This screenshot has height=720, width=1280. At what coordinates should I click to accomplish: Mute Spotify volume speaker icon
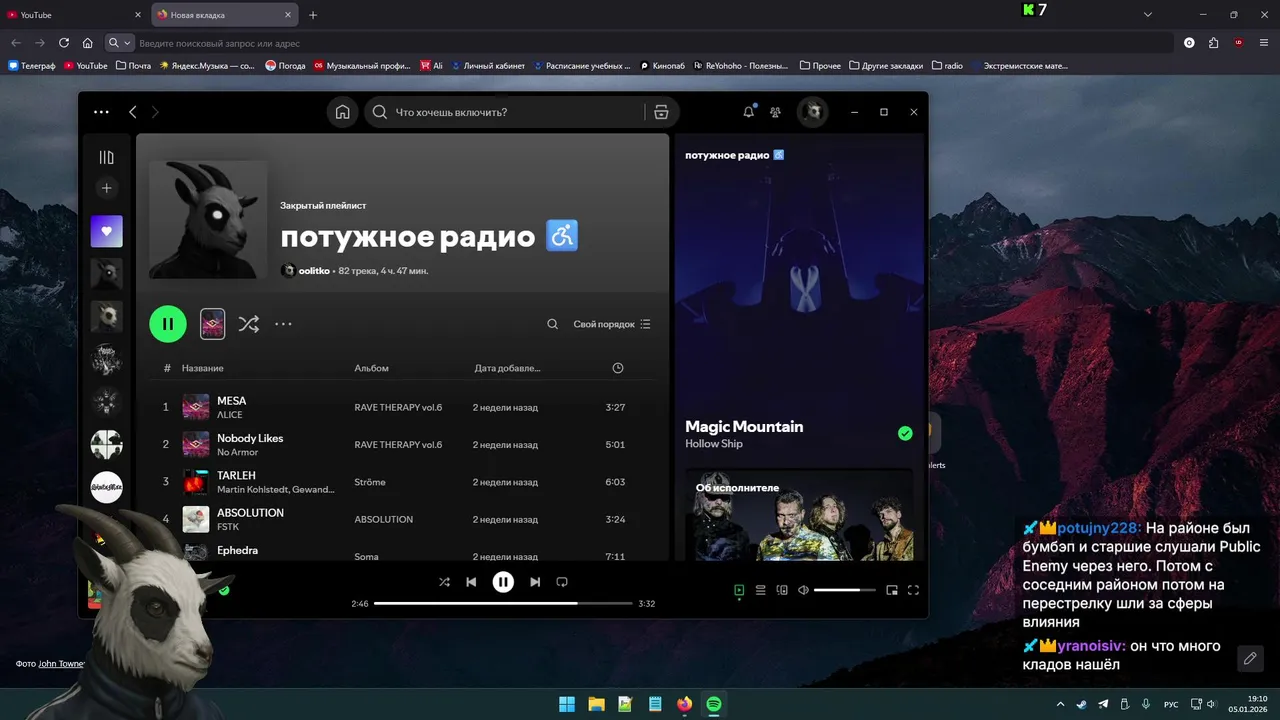click(x=803, y=590)
